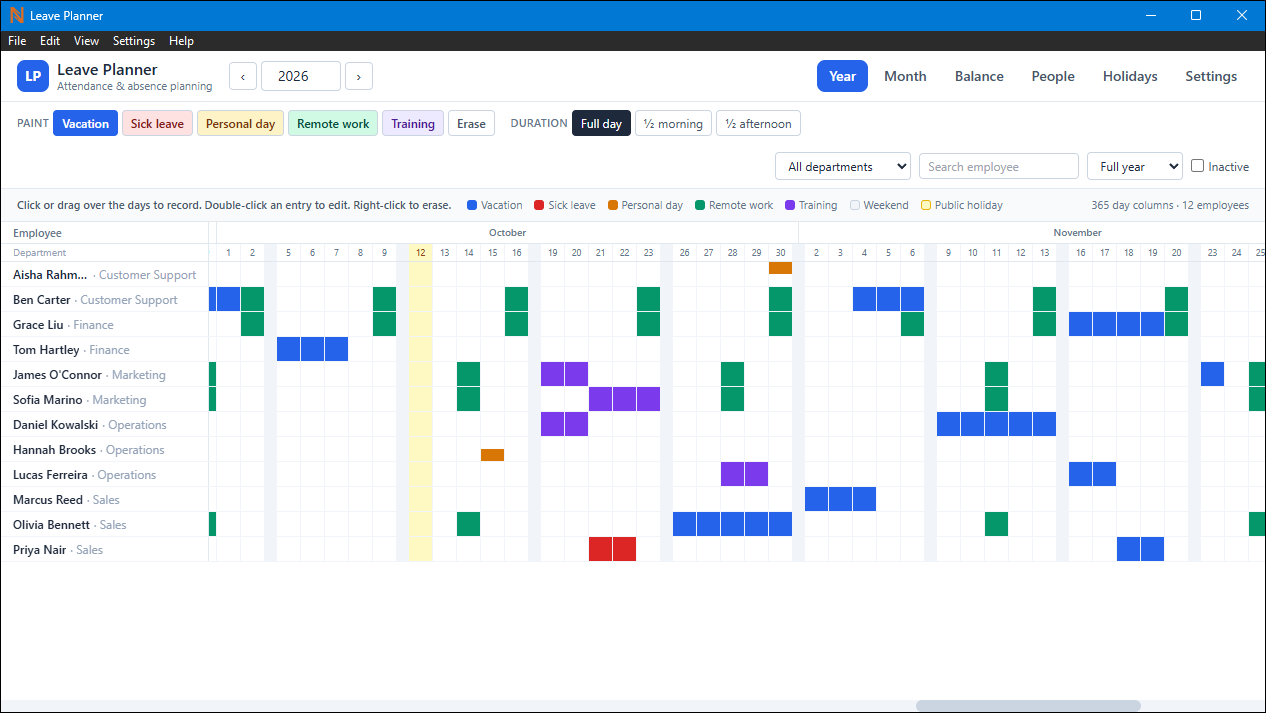This screenshot has width=1266, height=713.
Task: Open the Edit menu
Action: coord(50,41)
